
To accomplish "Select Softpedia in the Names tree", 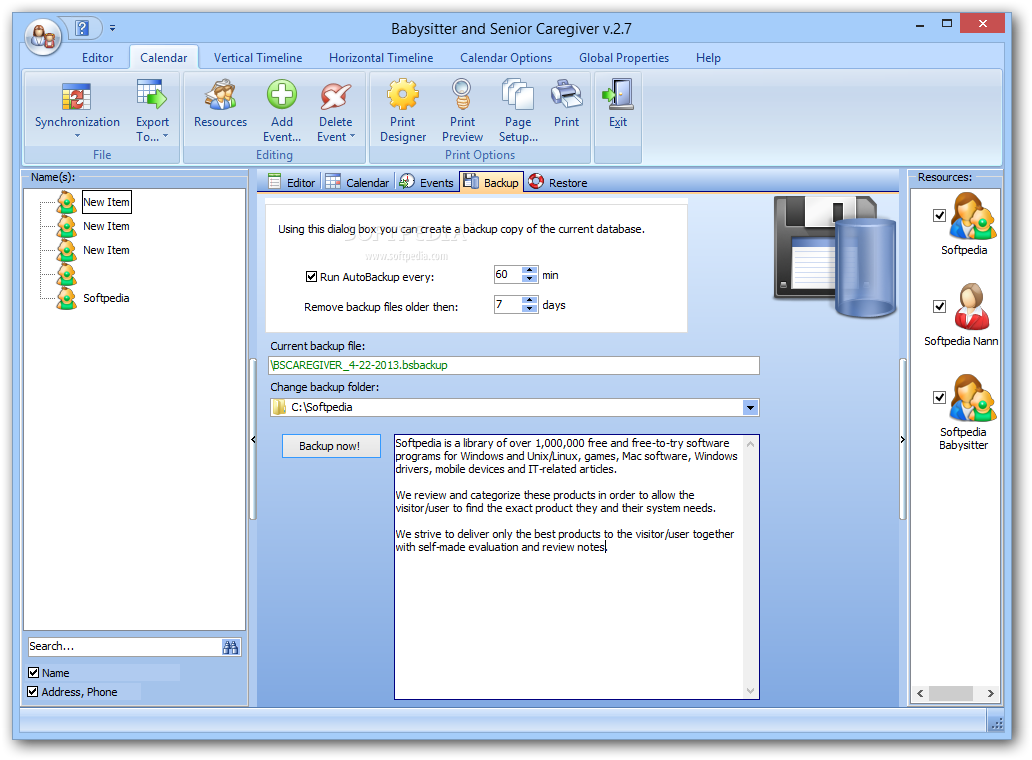I will click(106, 299).
